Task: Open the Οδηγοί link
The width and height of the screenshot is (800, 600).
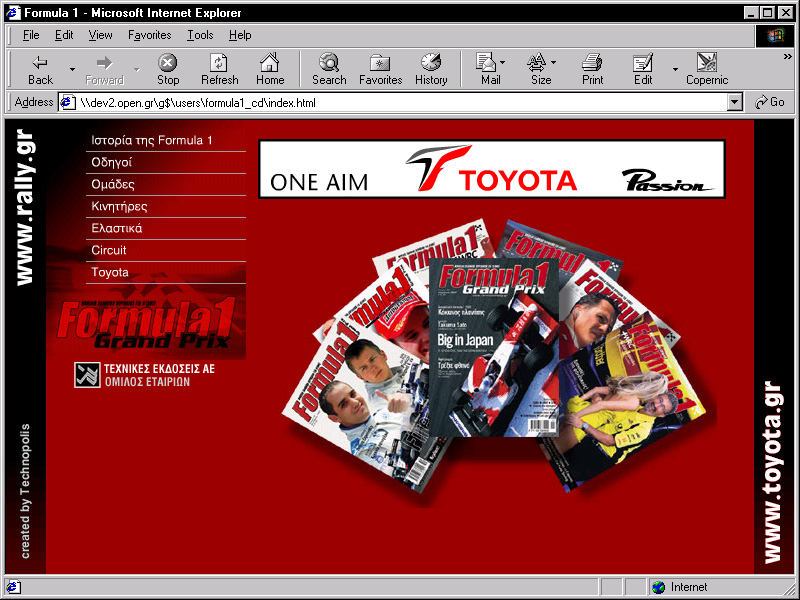Action: tap(111, 162)
